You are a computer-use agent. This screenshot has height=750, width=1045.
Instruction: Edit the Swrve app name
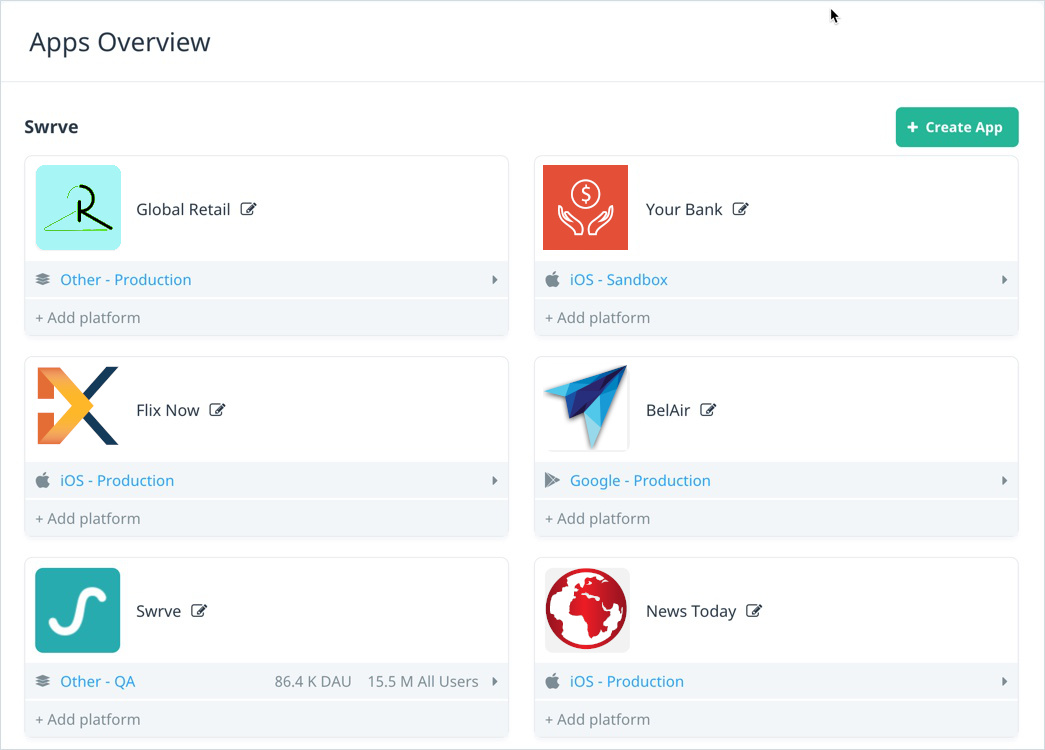click(199, 610)
